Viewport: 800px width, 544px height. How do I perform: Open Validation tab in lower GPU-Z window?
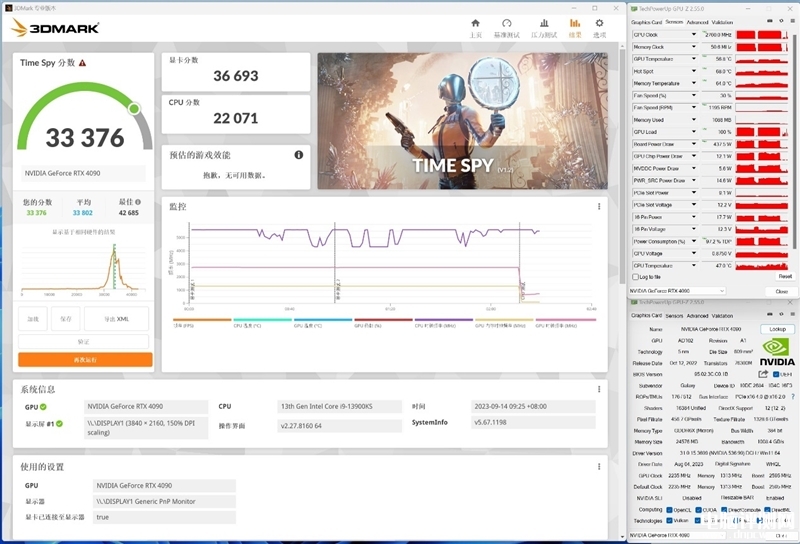coord(722,316)
